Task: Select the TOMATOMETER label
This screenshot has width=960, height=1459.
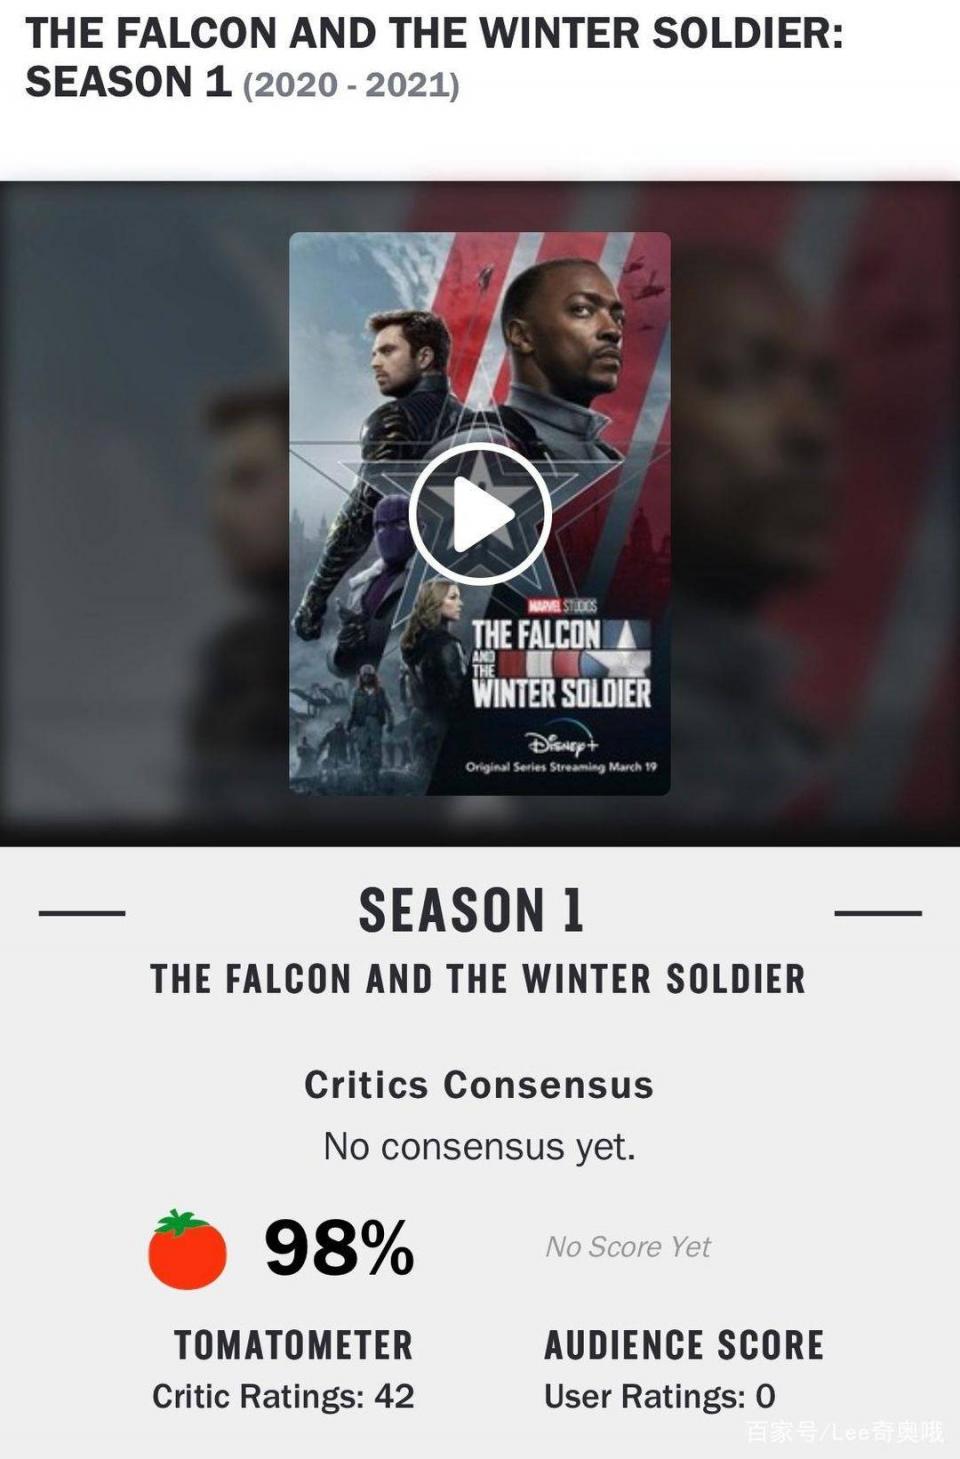Action: coord(293,1345)
